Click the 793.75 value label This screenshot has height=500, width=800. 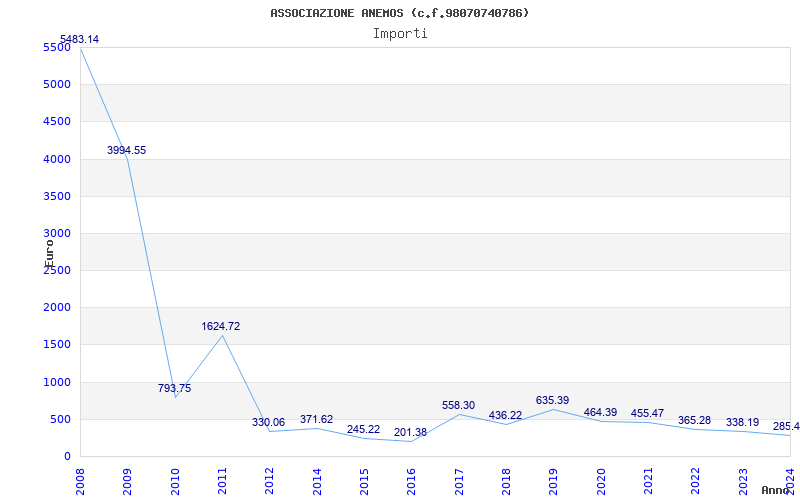[x=174, y=388]
